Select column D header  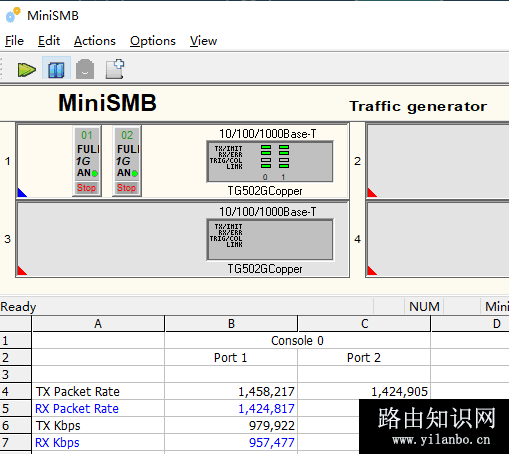coord(470,324)
